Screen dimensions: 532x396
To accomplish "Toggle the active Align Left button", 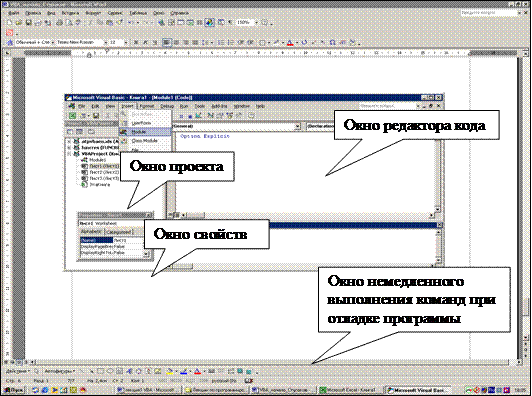I will [167, 42].
